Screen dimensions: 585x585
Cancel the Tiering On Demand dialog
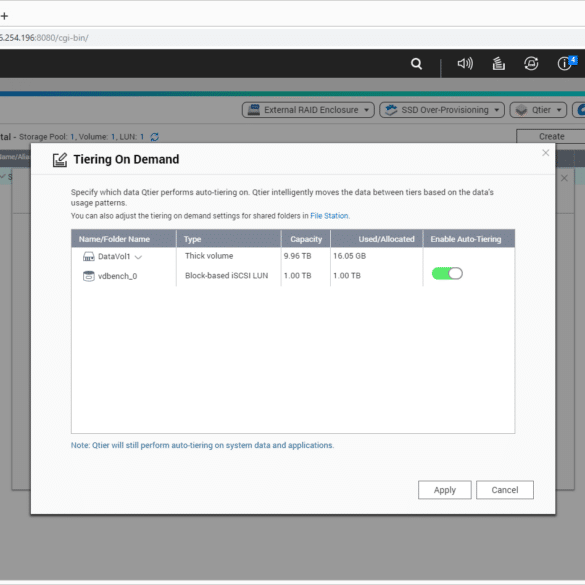click(x=505, y=490)
